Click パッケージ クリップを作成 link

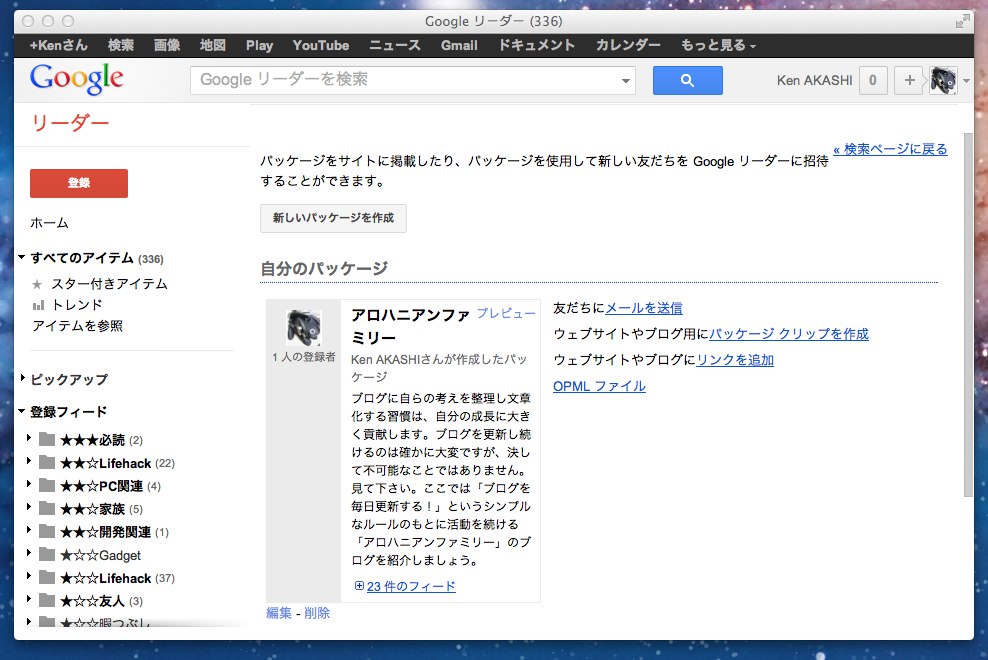pyautogui.click(x=789, y=334)
